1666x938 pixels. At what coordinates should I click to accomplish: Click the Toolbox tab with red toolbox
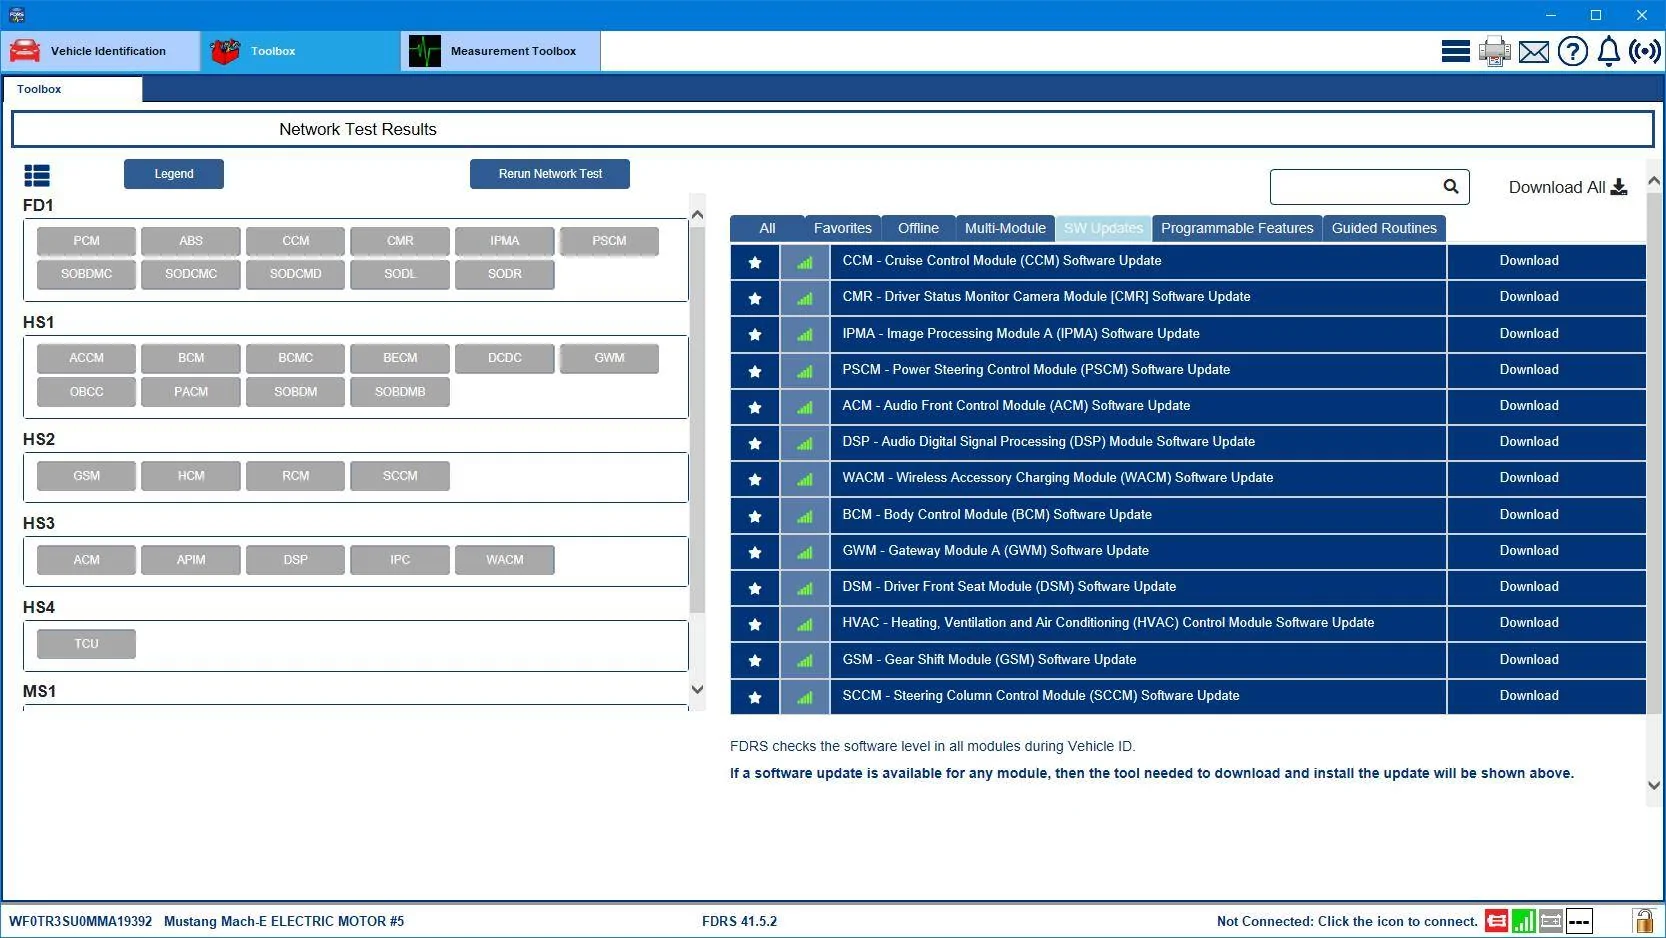(x=301, y=51)
